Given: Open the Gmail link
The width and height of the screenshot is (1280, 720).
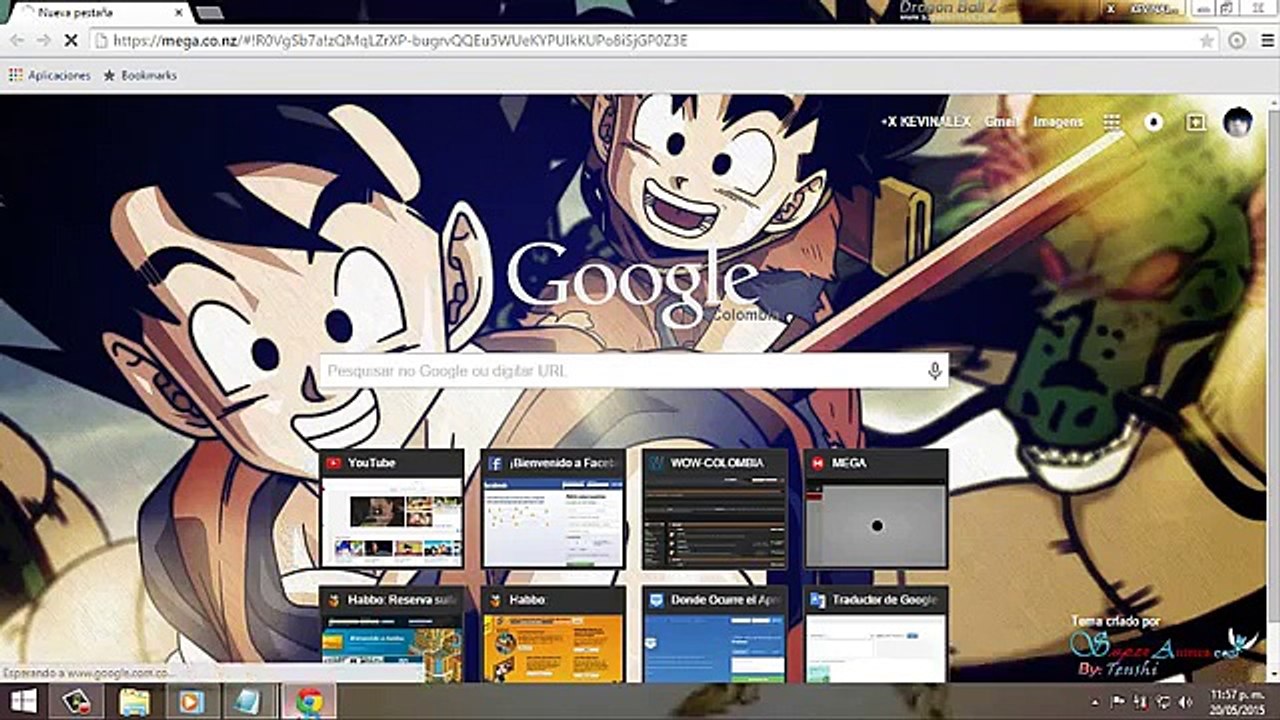Looking at the screenshot, I should click(x=1001, y=122).
